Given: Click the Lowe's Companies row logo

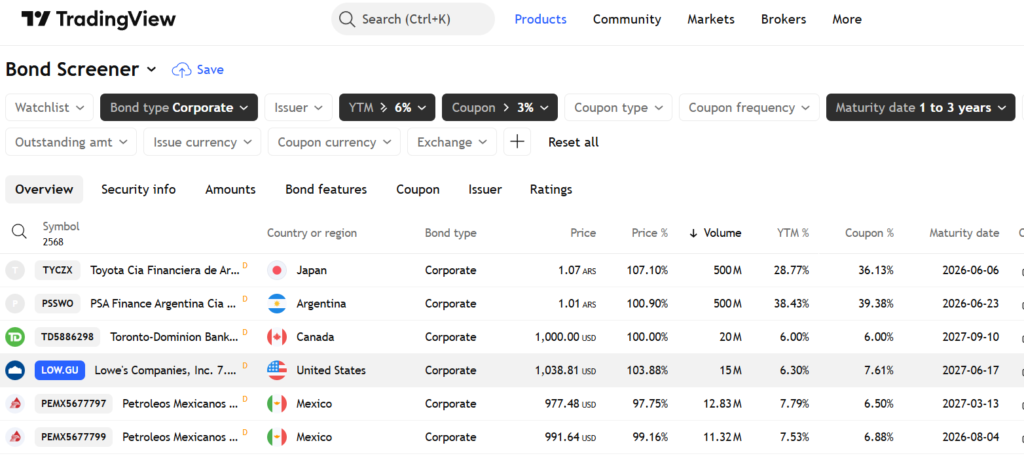Looking at the screenshot, I should pos(15,370).
